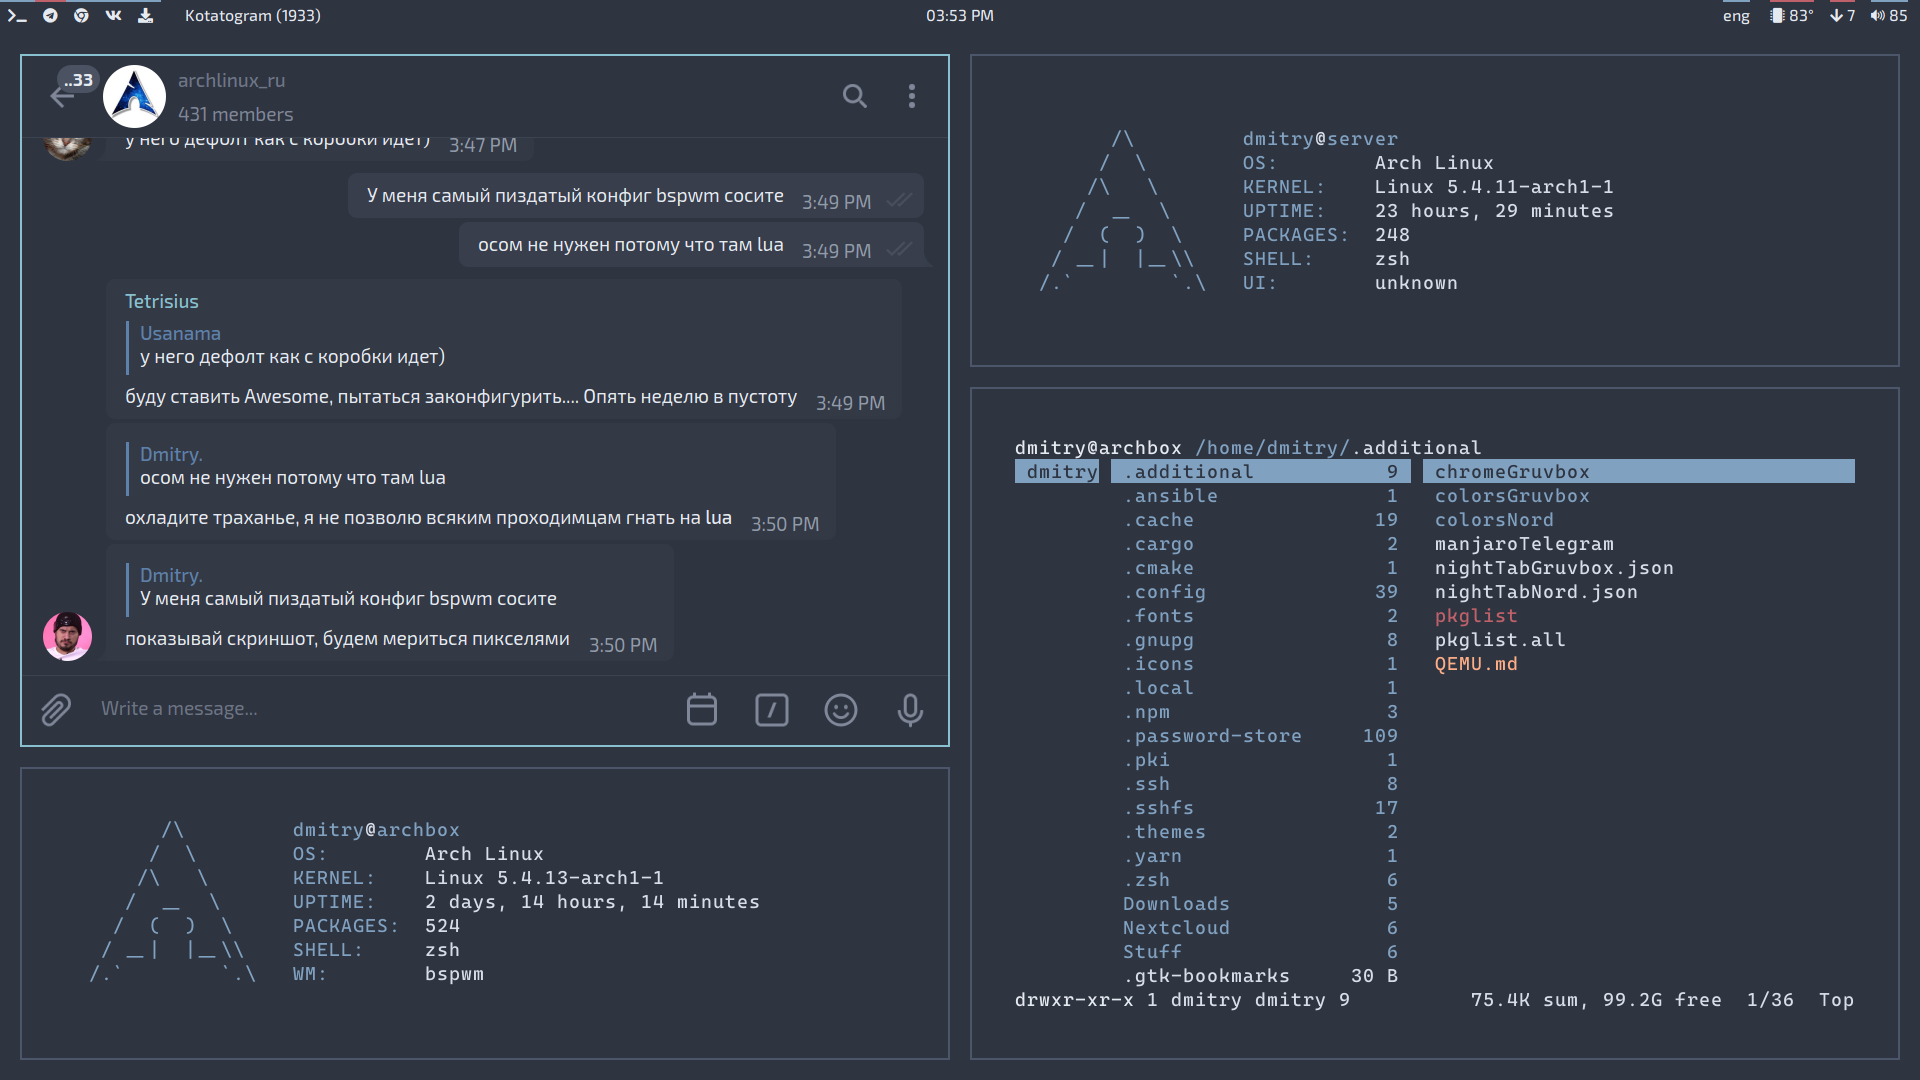
Task: Select .cmake directory in ranger
Action: [x=1260, y=568]
